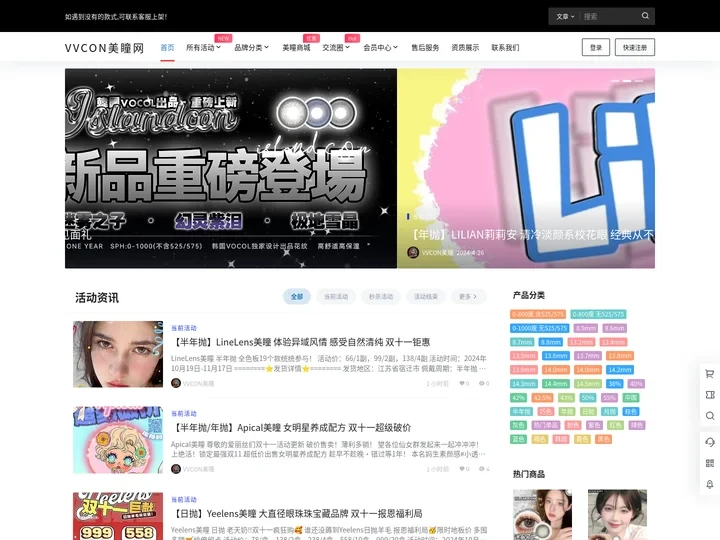
Task: Open the Apical cartoon doll thumbnail
Action: pos(118,440)
